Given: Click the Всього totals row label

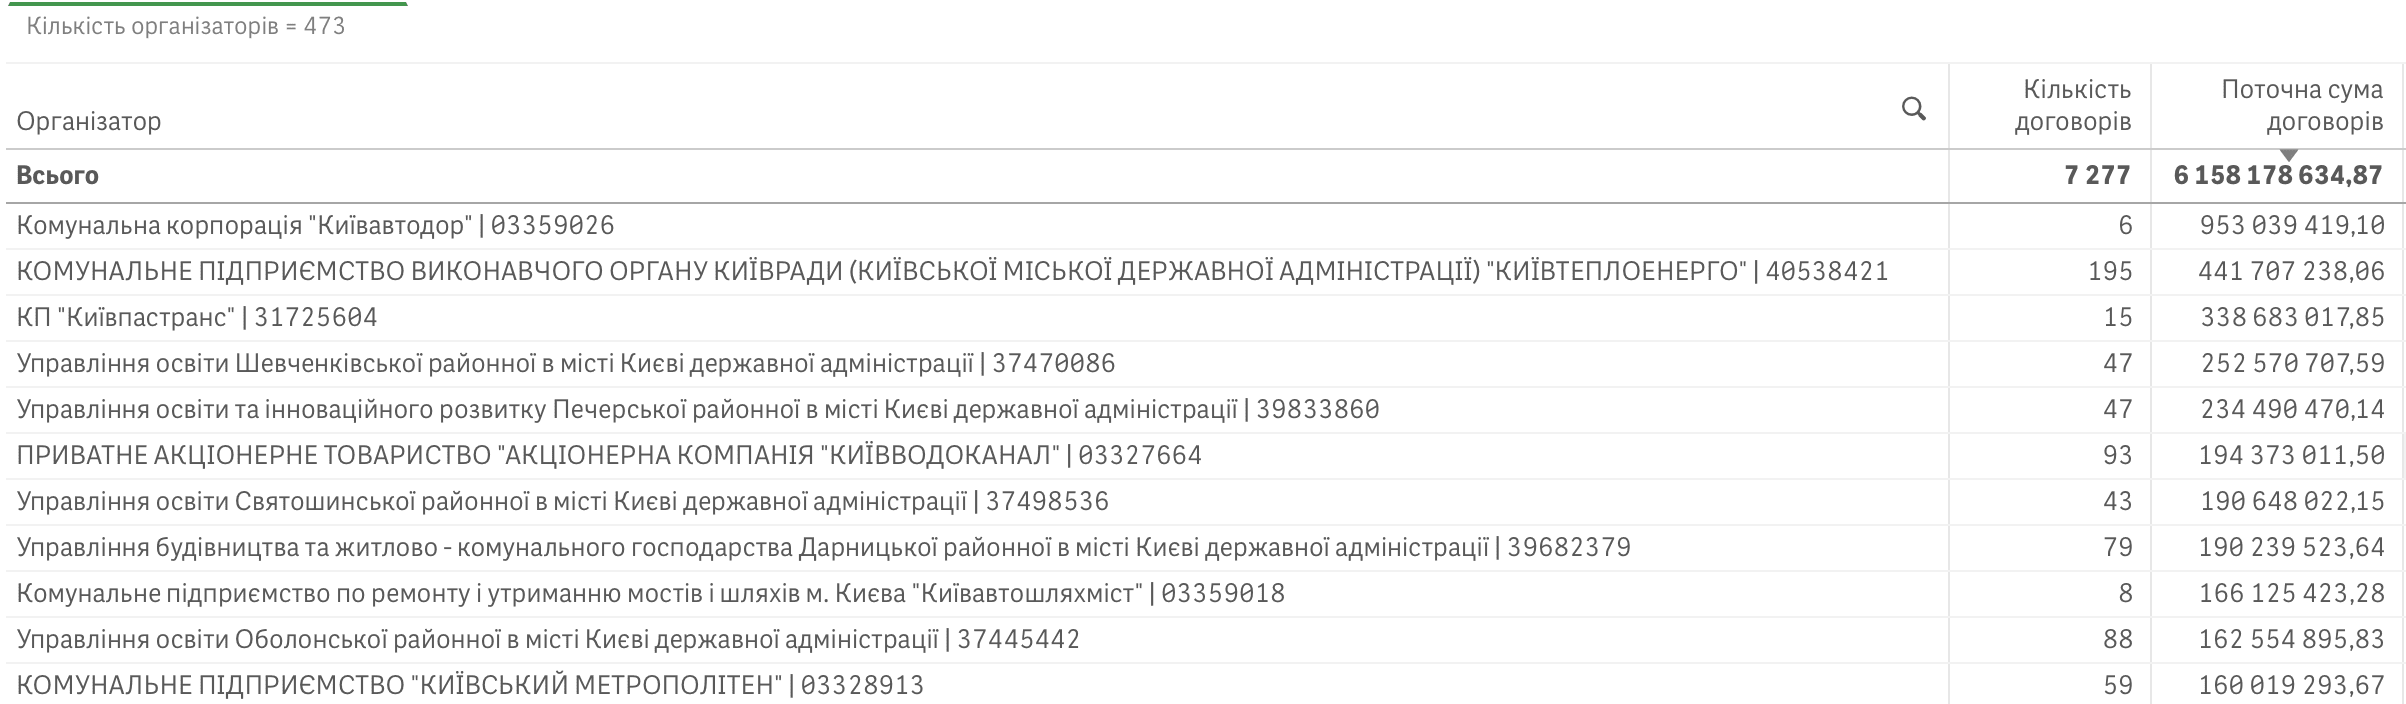Looking at the screenshot, I should tap(58, 175).
